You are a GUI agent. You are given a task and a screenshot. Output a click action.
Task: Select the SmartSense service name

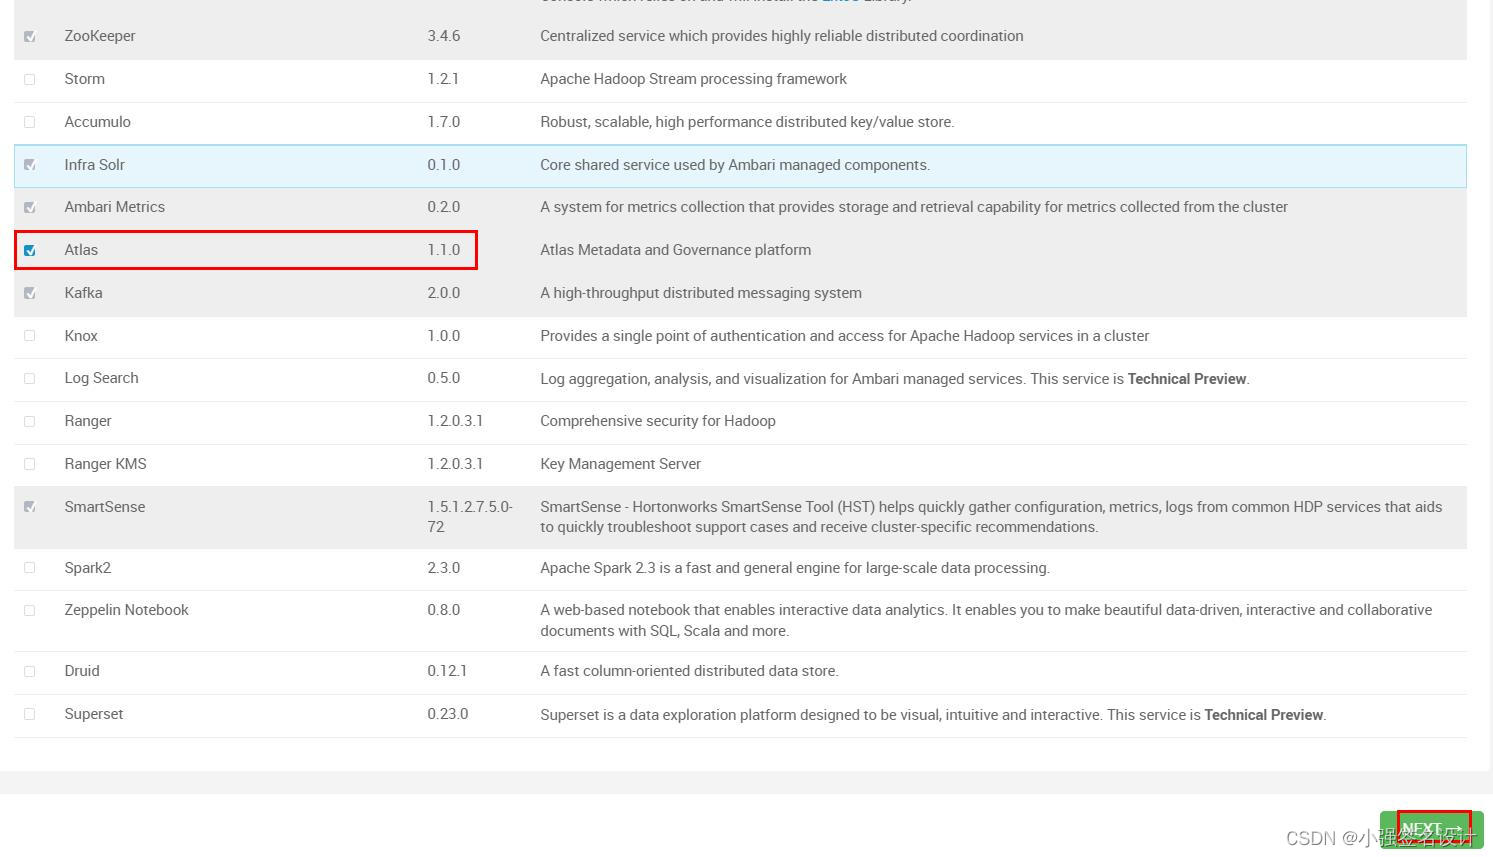[x=105, y=507]
